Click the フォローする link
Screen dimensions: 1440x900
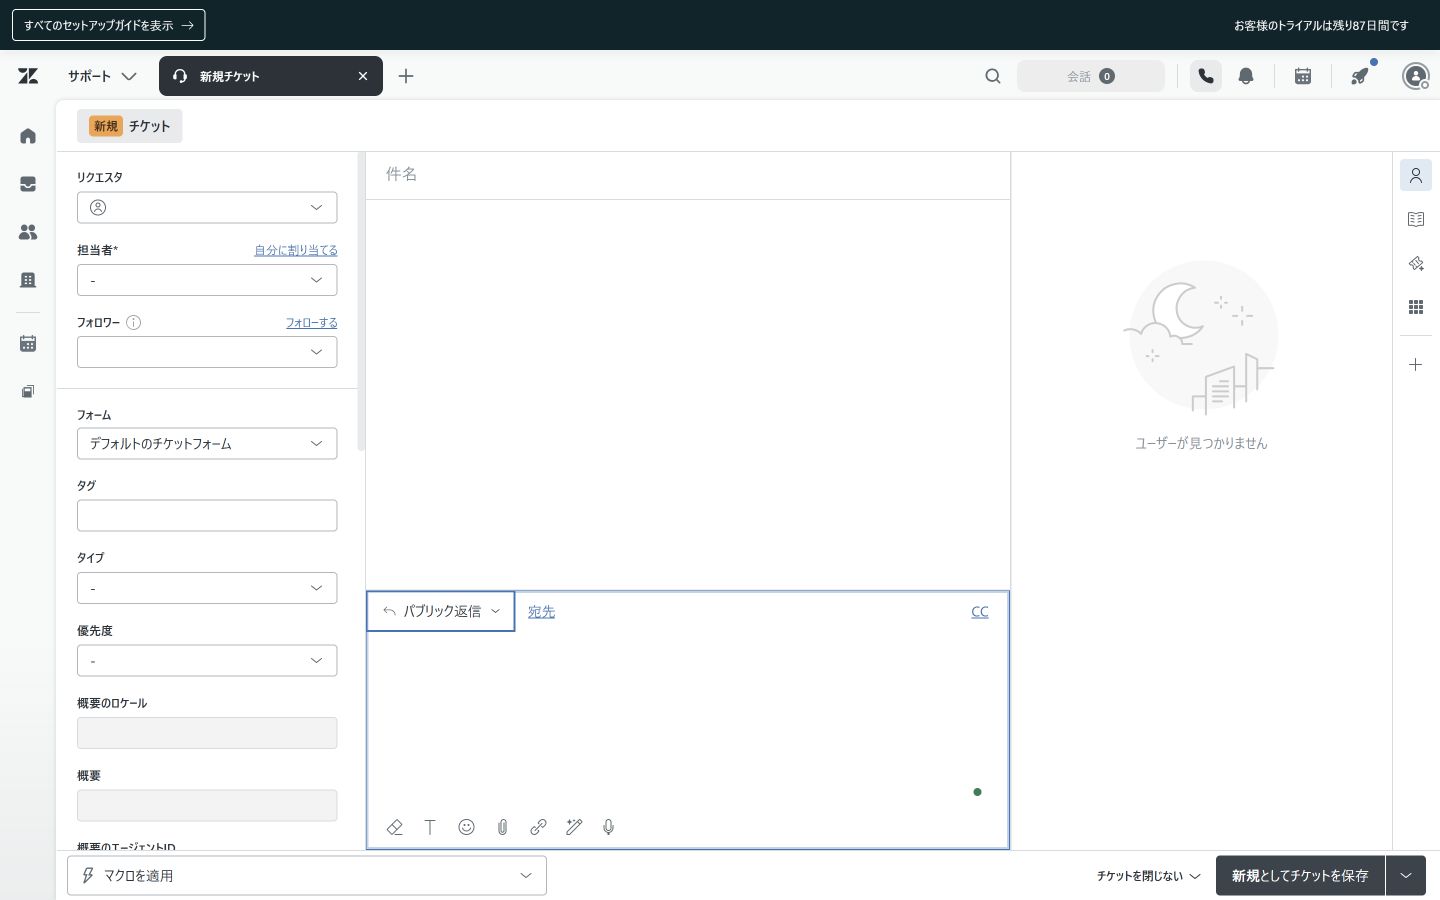click(x=312, y=322)
